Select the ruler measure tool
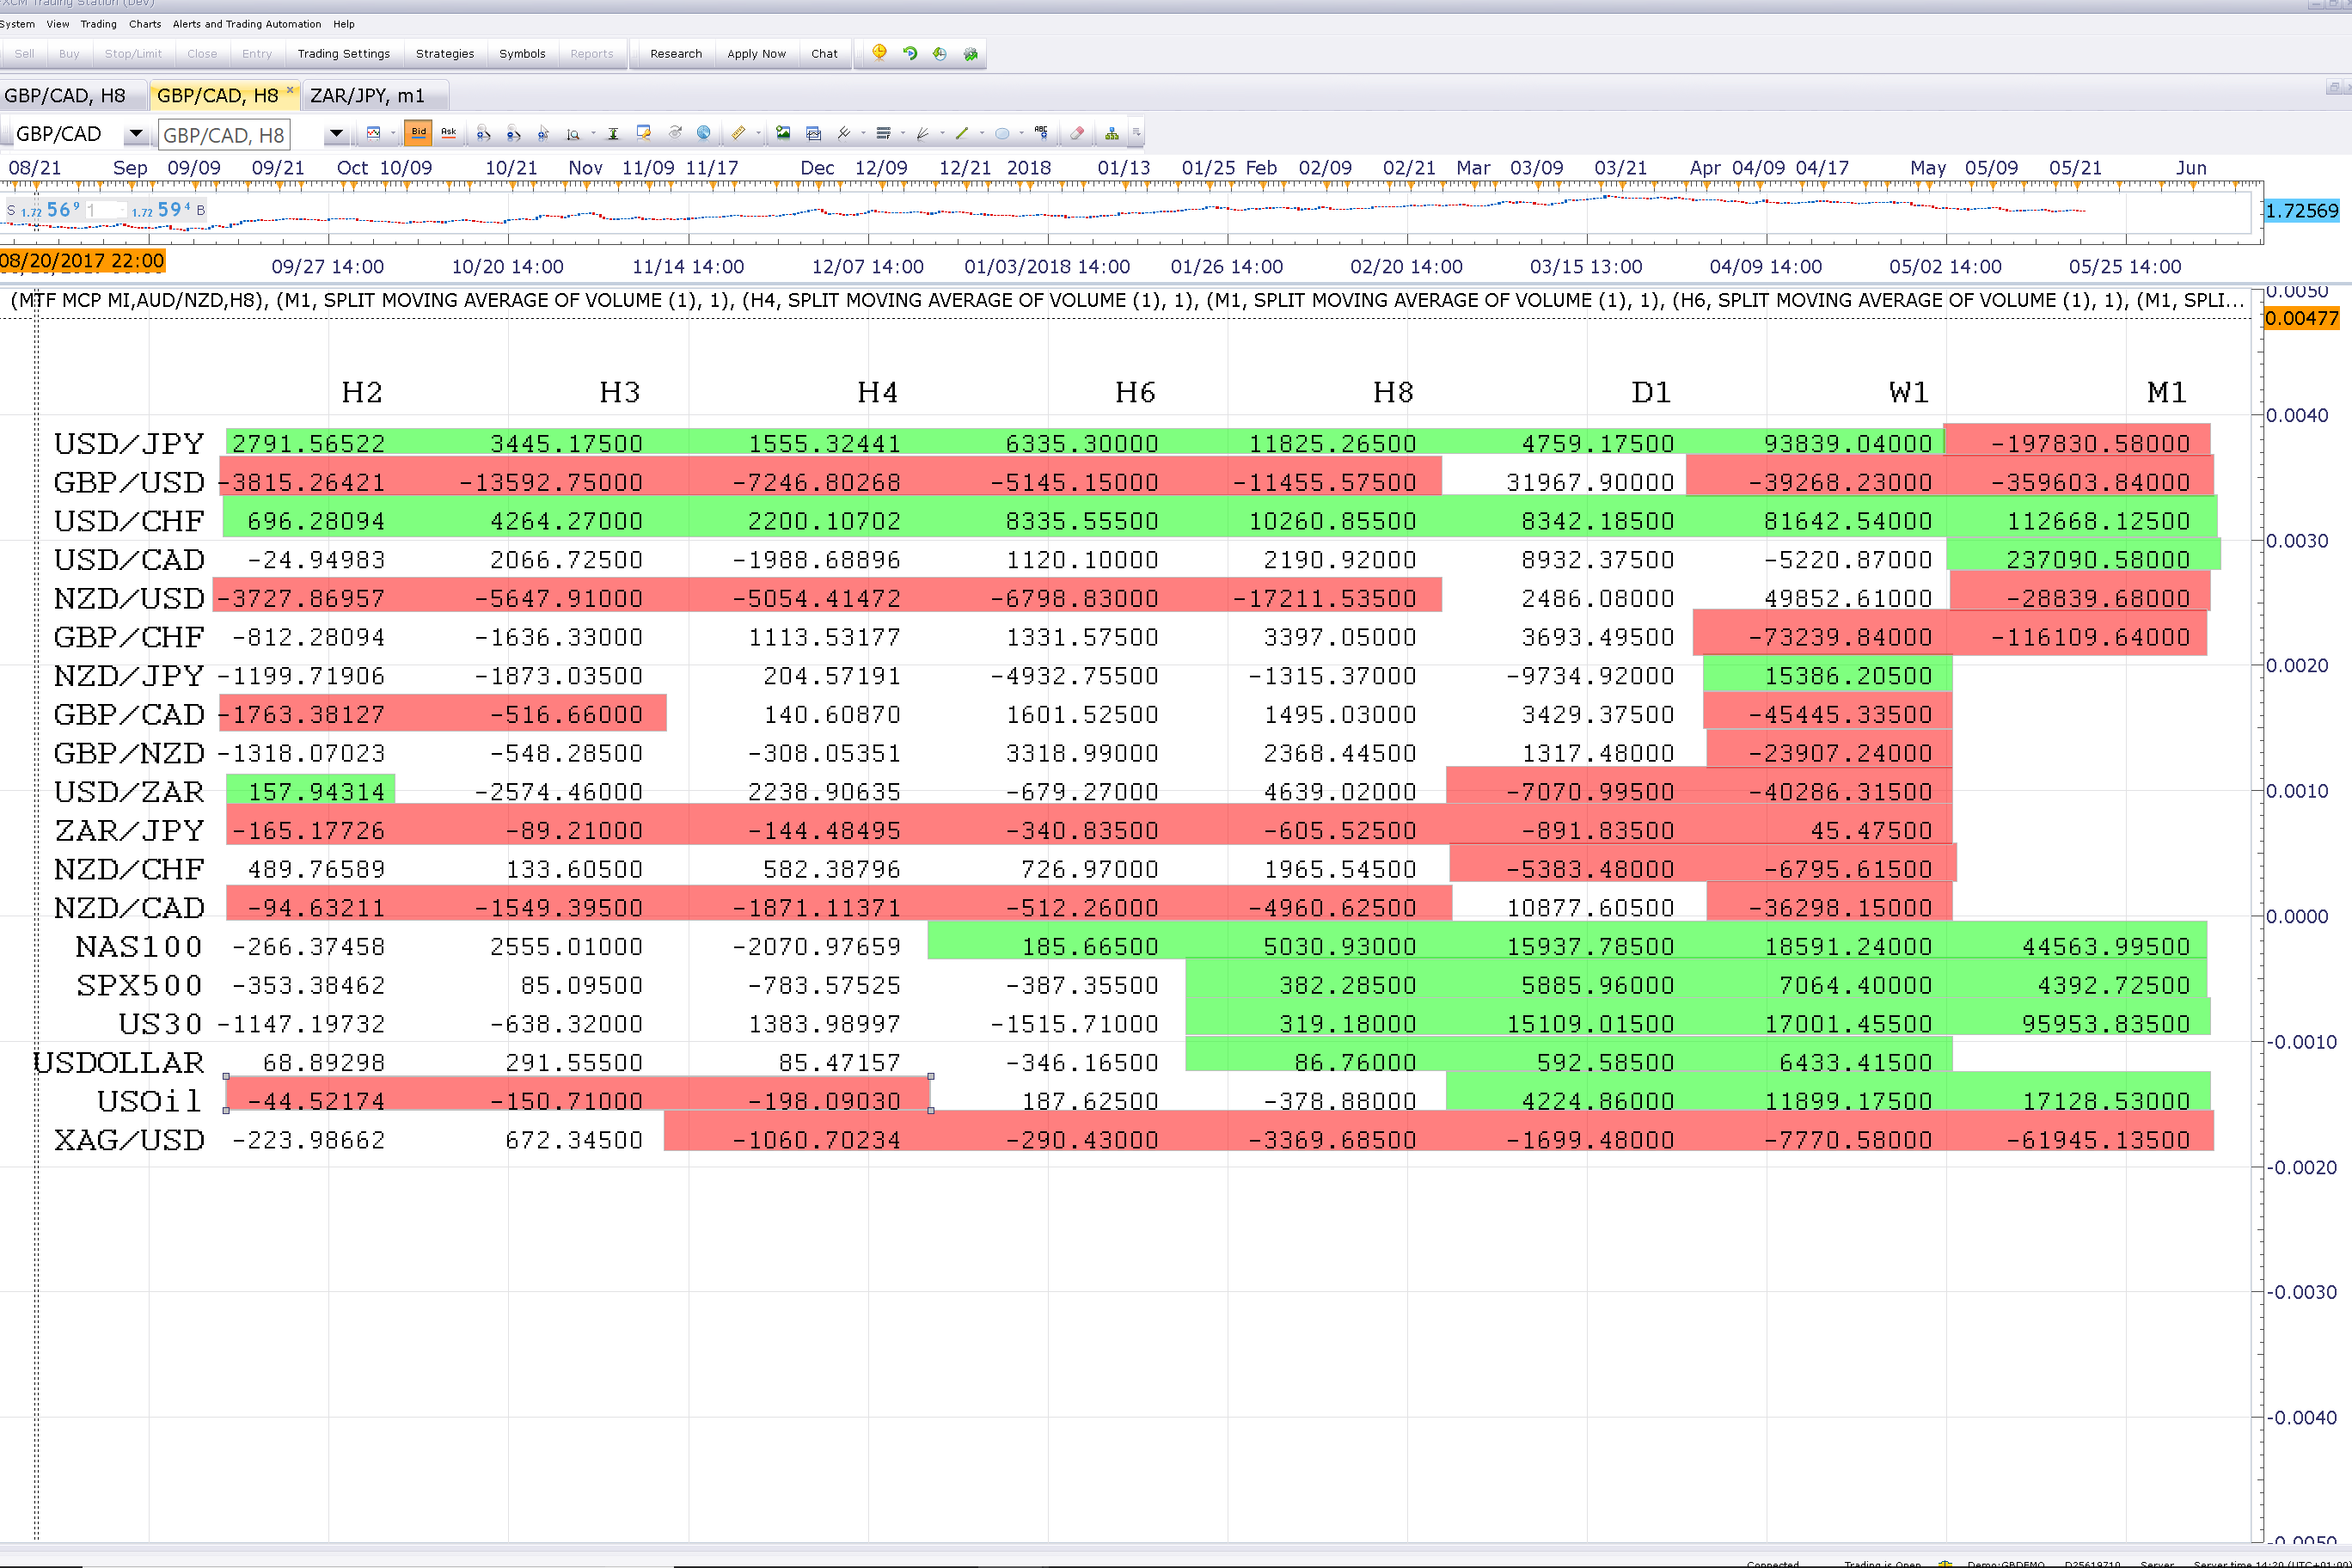 tap(738, 133)
